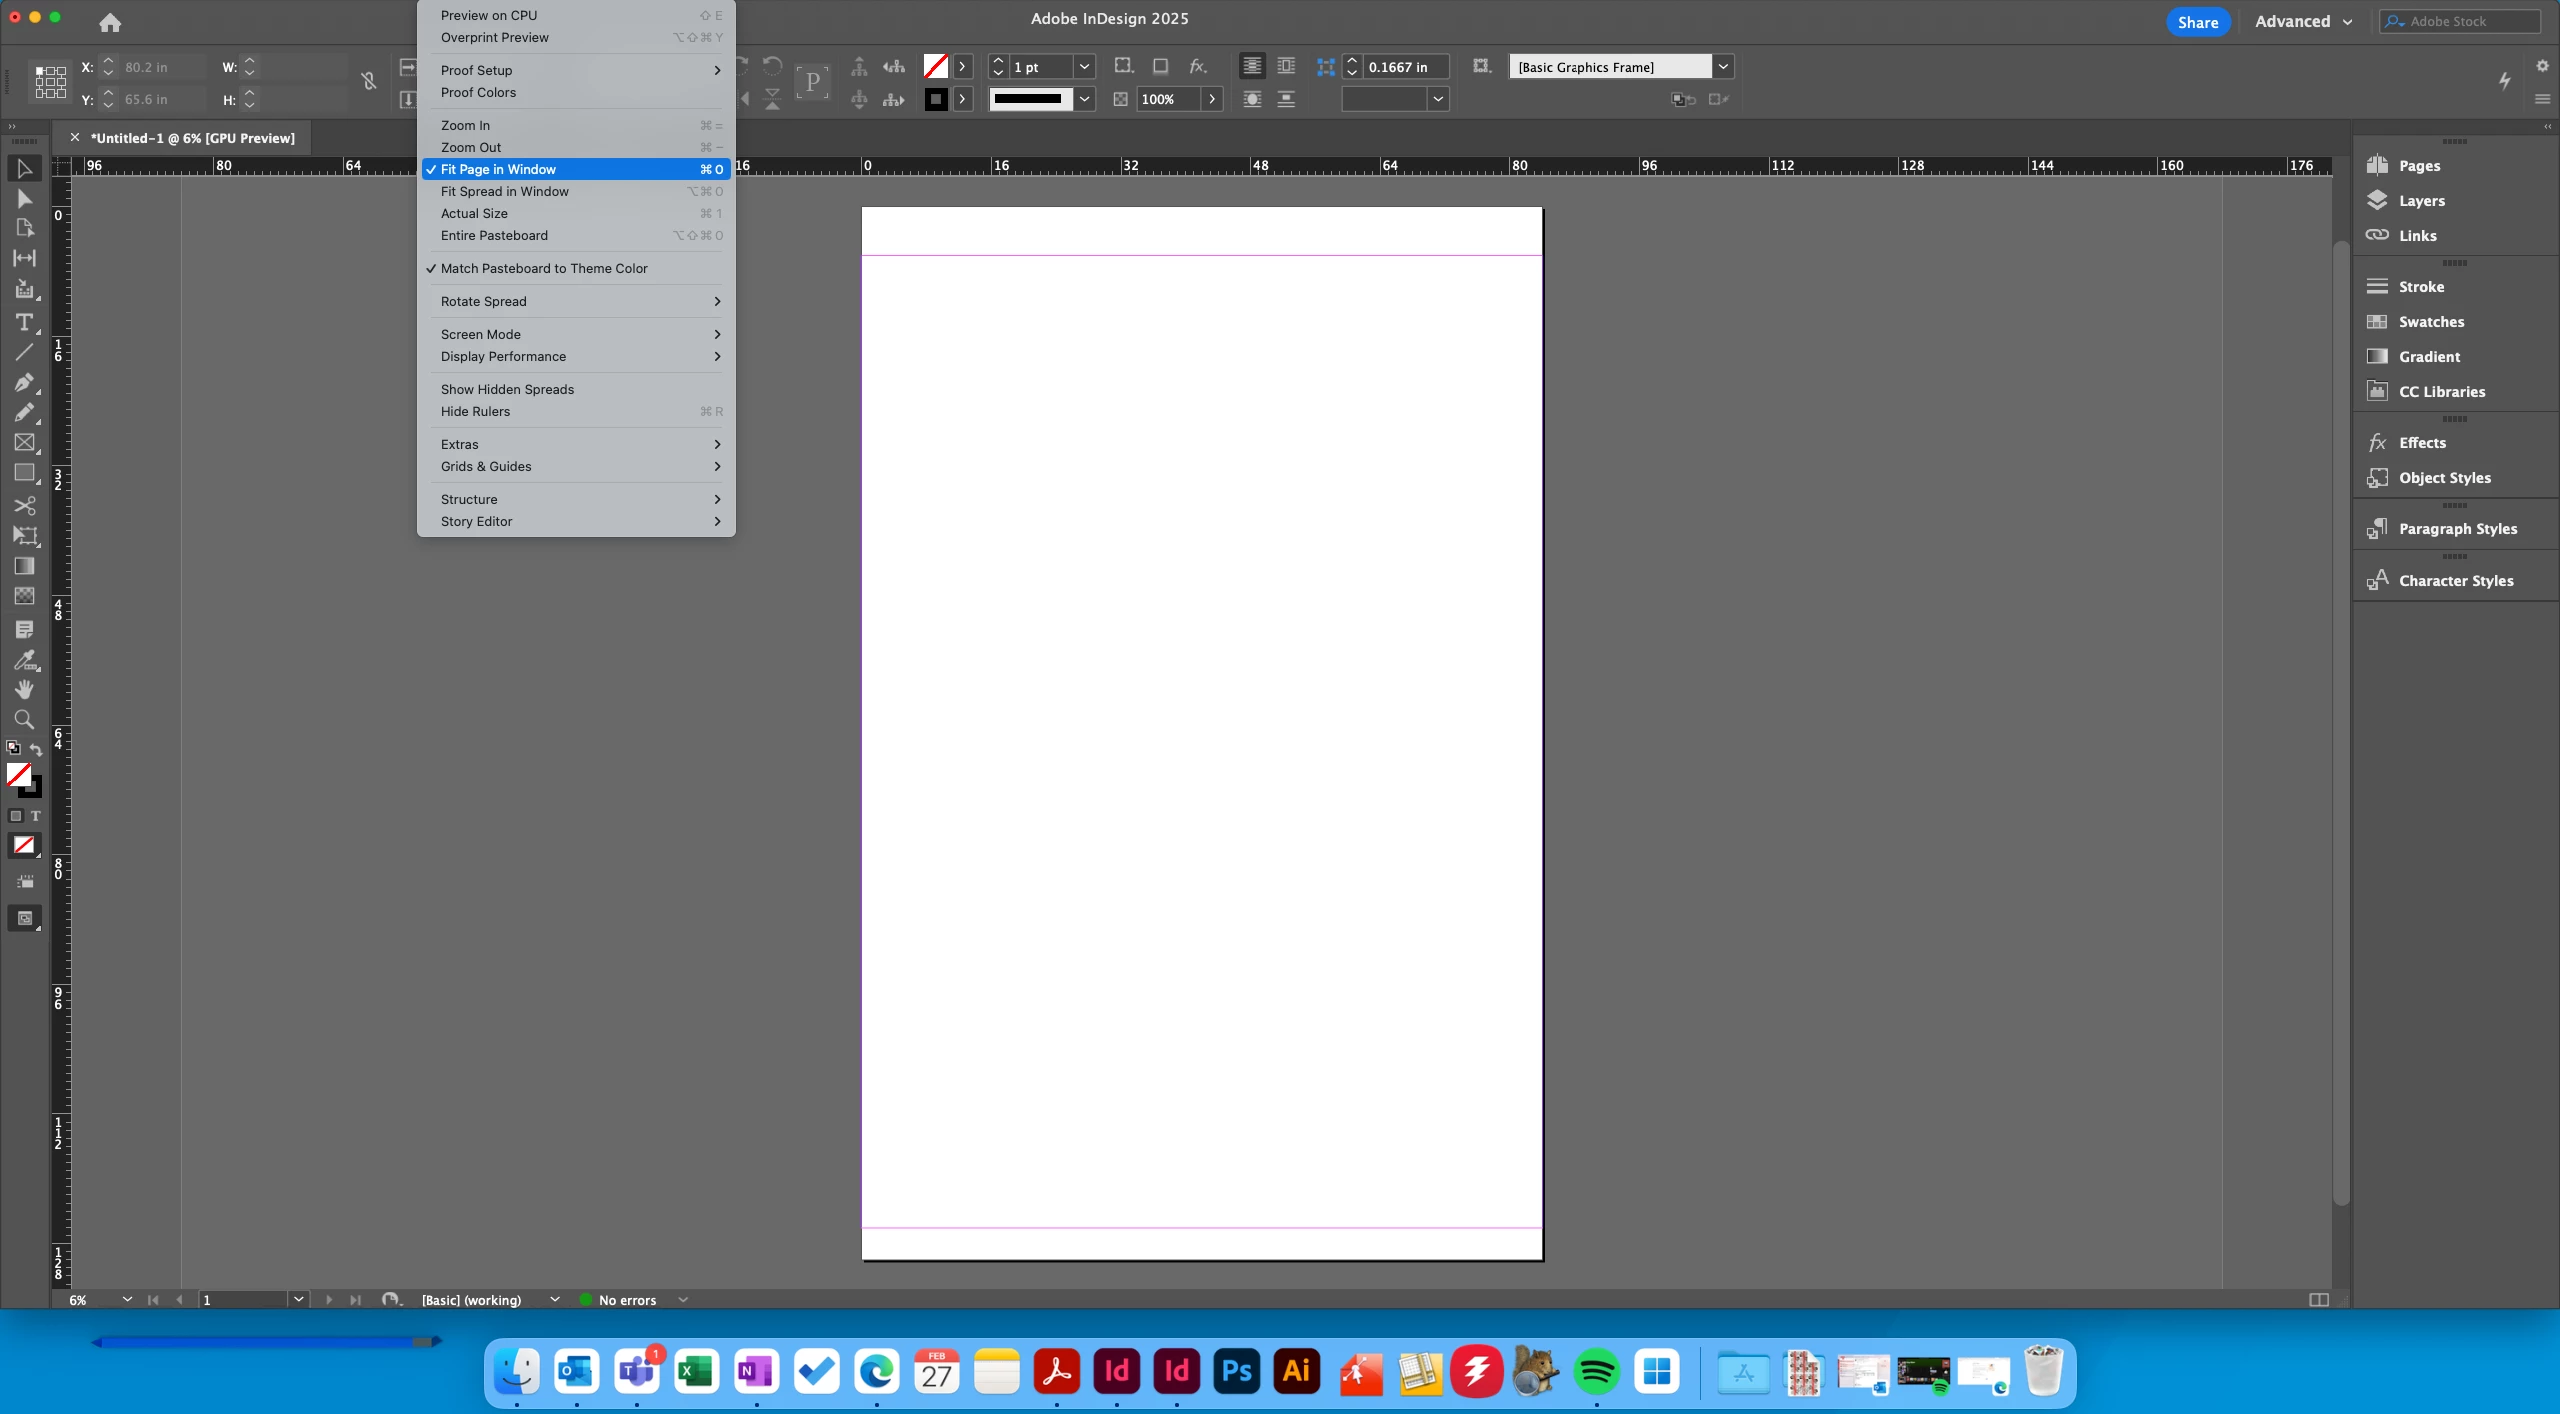
Task: Select the Type tool in toolbox
Action: tap(24, 322)
